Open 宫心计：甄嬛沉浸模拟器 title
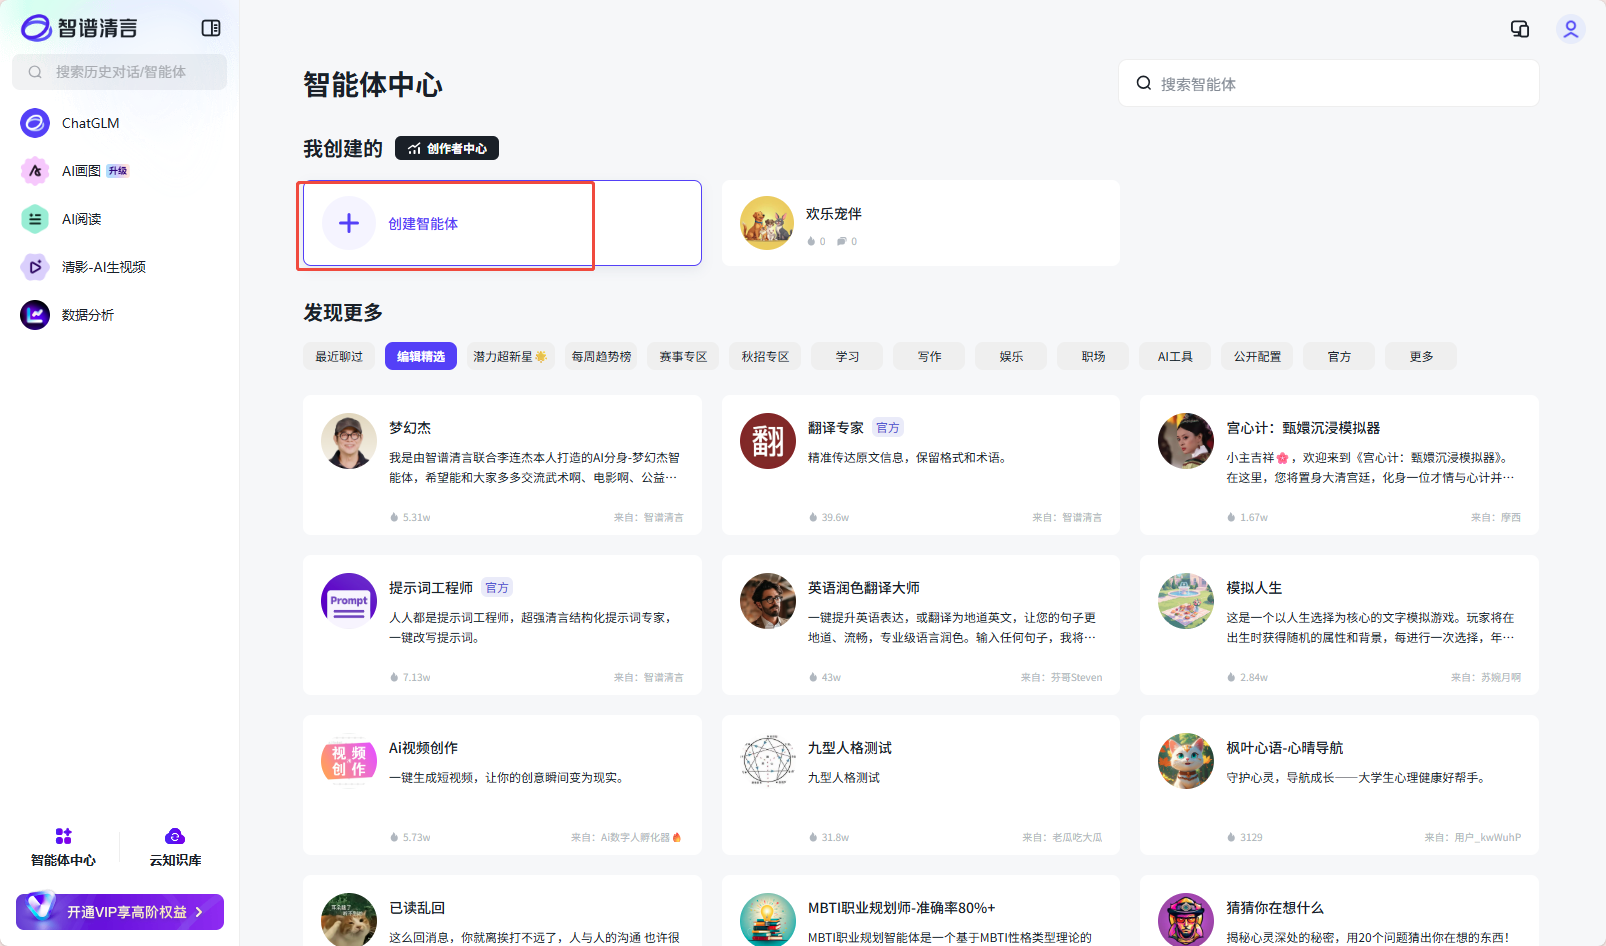Viewport: 1606px width, 946px height. point(1303,428)
